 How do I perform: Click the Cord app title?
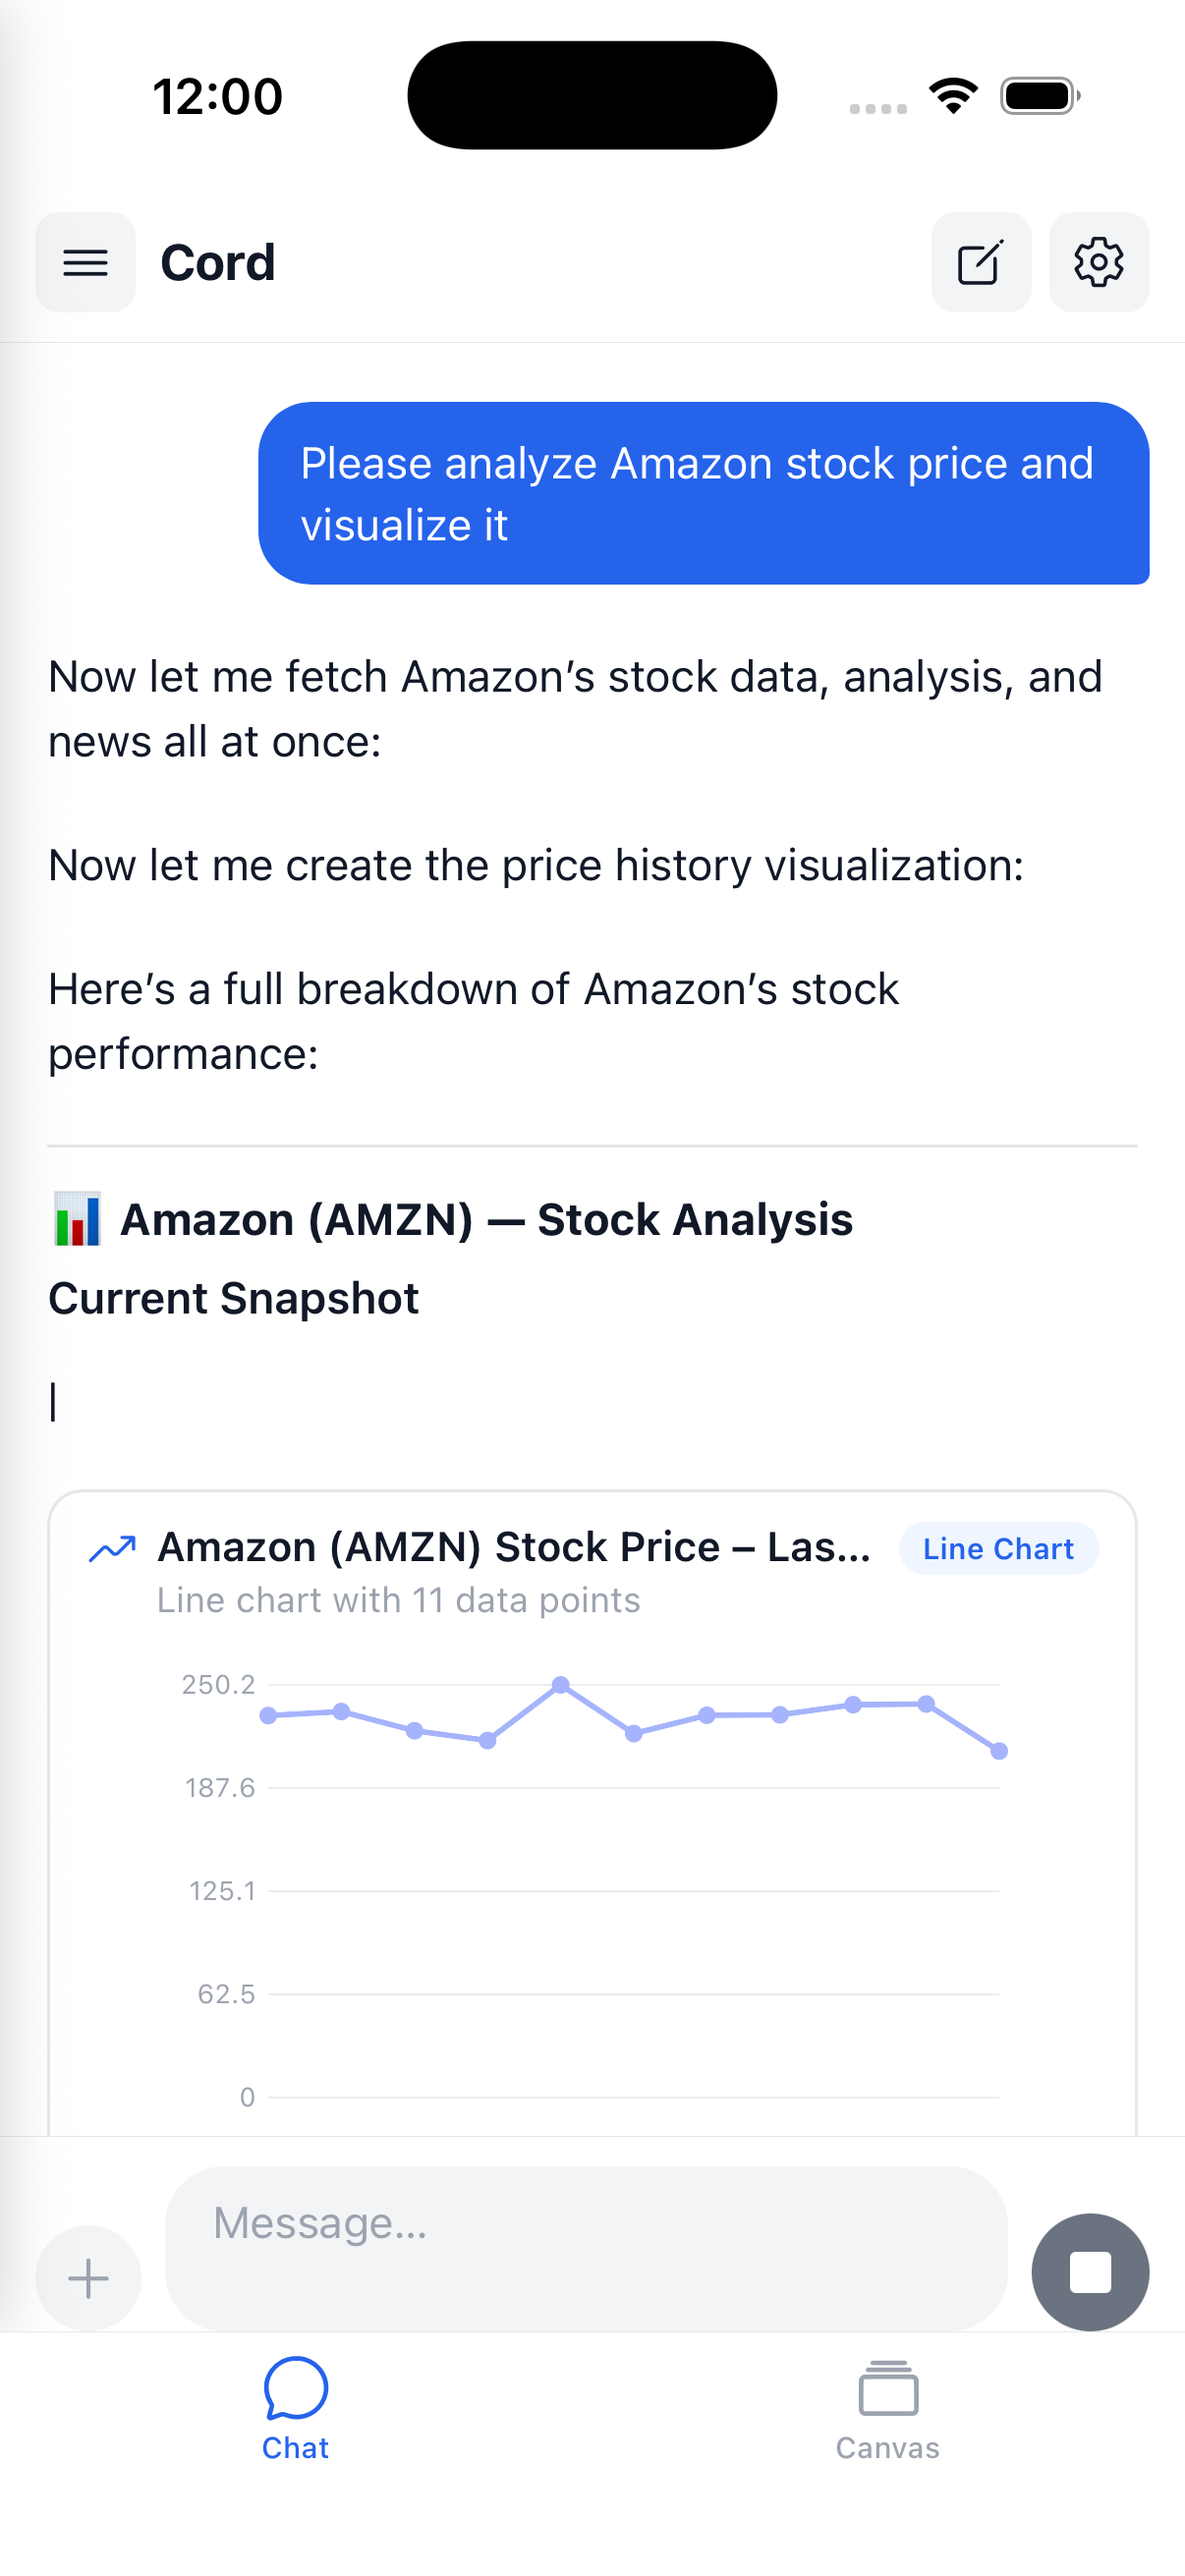218,263
